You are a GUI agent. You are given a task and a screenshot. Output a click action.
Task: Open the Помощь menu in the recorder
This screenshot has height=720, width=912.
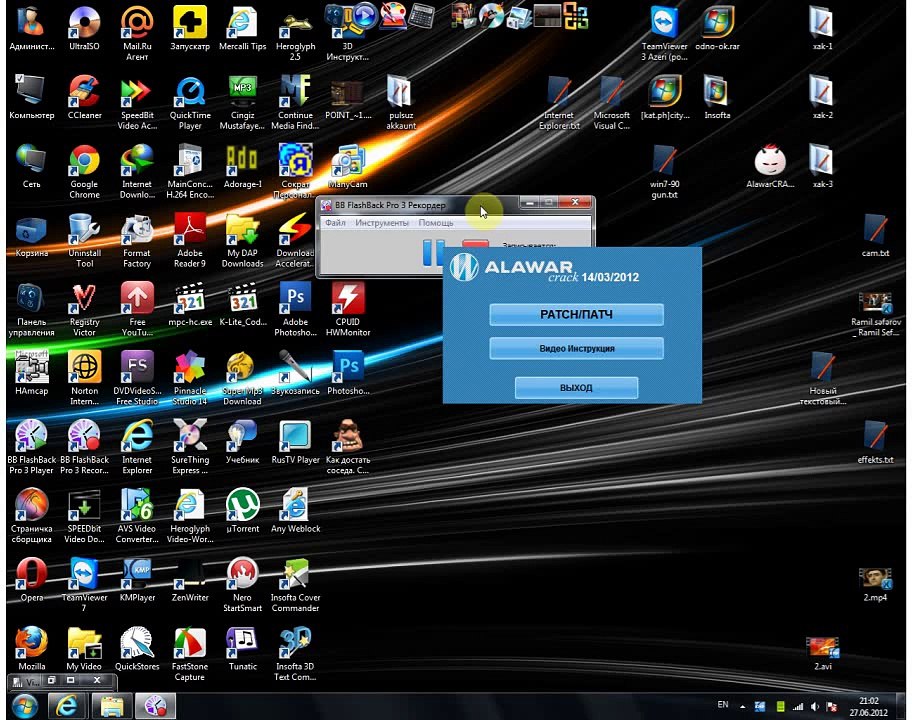pyautogui.click(x=436, y=223)
